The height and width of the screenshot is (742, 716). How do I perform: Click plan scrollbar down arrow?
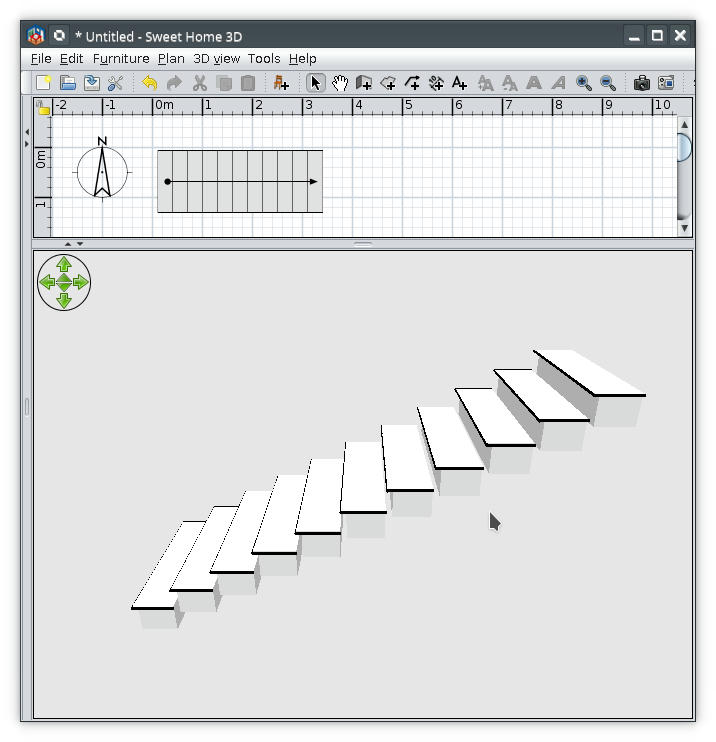684,228
